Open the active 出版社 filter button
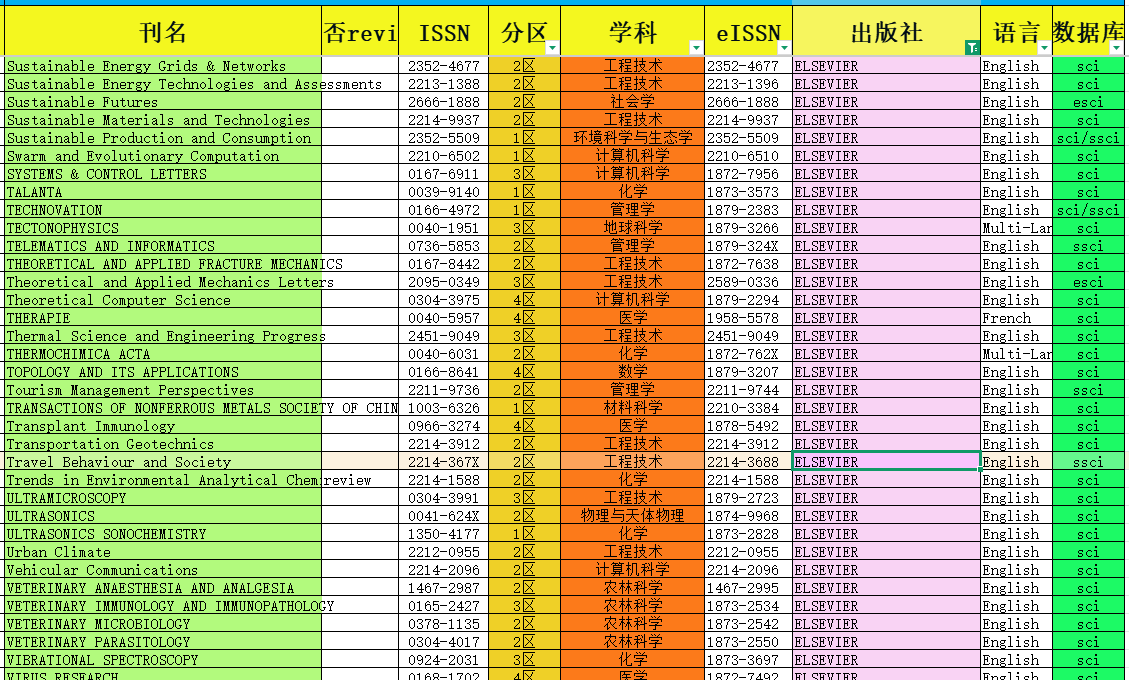 coord(972,48)
